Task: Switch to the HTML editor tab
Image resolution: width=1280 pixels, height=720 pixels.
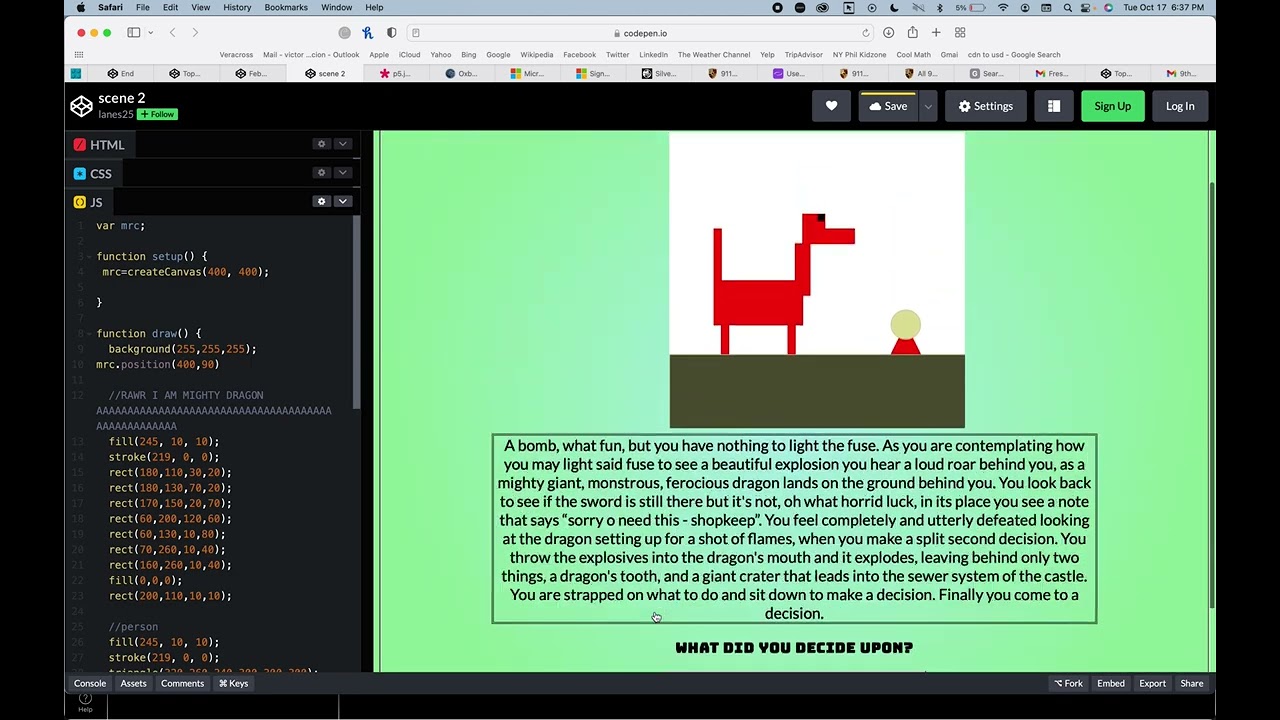Action: tap(98, 145)
